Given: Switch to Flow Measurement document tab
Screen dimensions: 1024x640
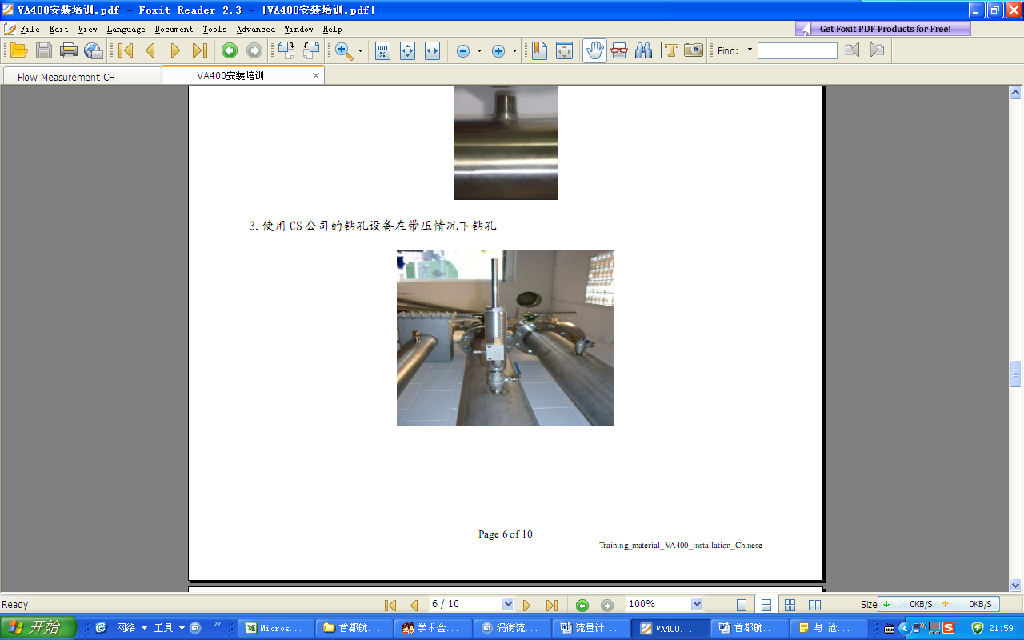Looking at the screenshot, I should 82,76.
